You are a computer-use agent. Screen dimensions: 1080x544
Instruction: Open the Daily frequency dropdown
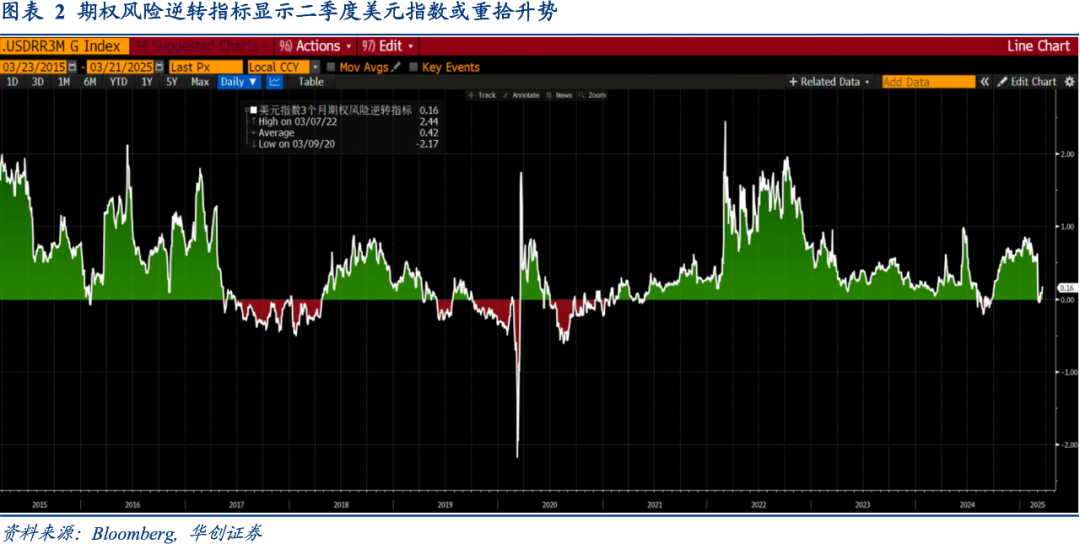238,82
